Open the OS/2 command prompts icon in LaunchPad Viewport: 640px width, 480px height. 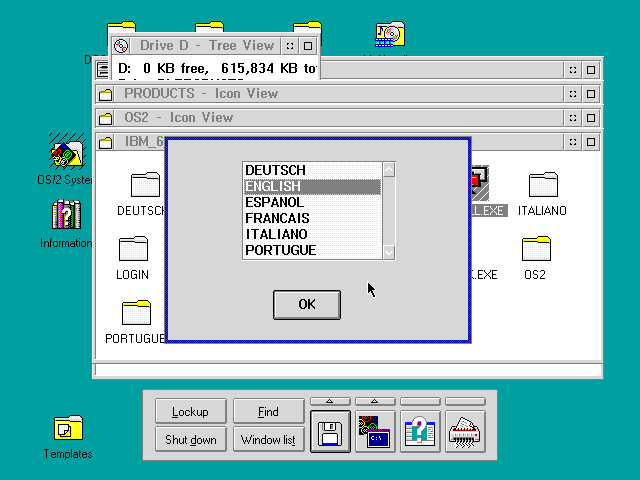click(375, 432)
